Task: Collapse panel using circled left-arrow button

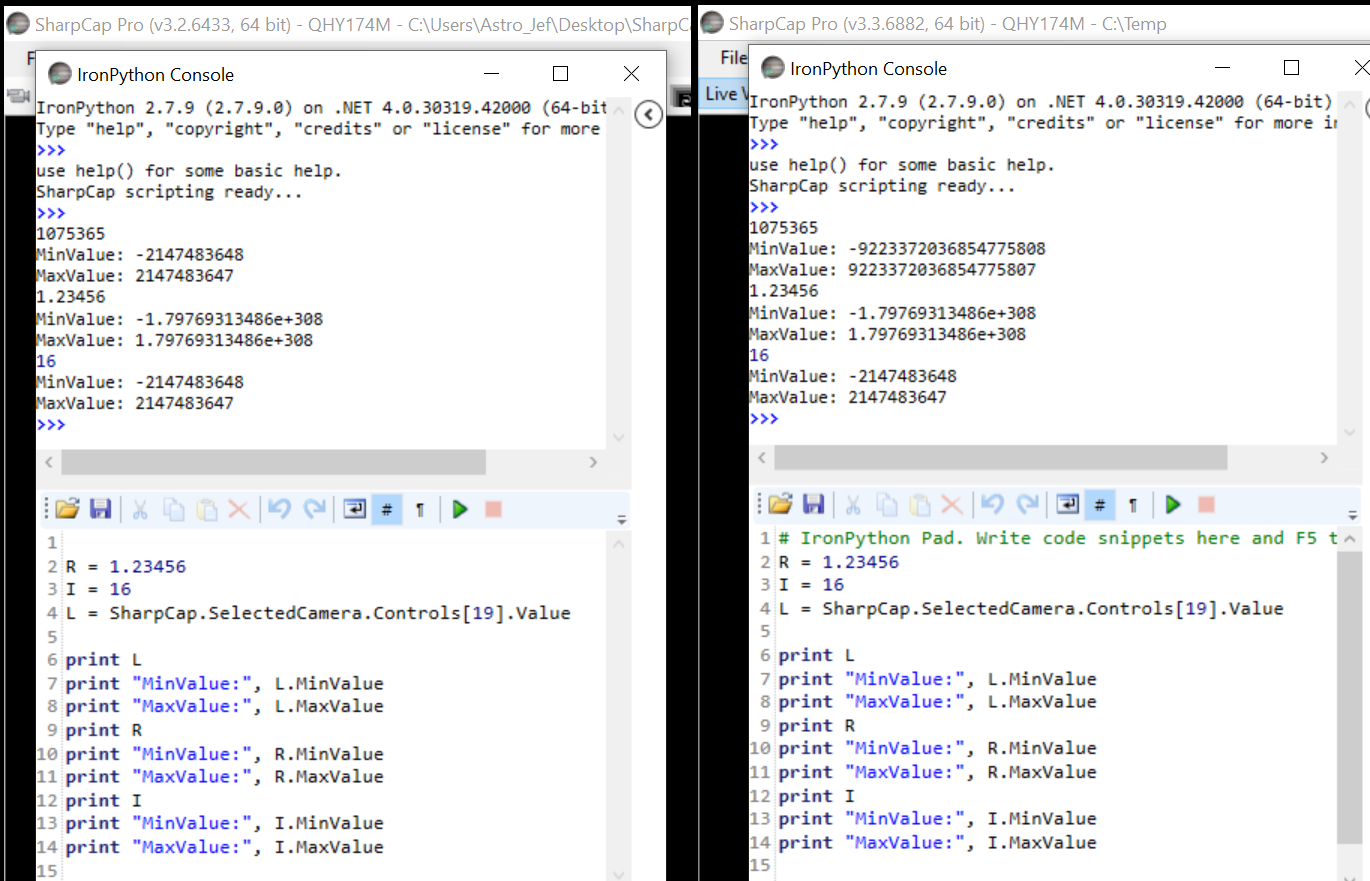Action: (649, 115)
